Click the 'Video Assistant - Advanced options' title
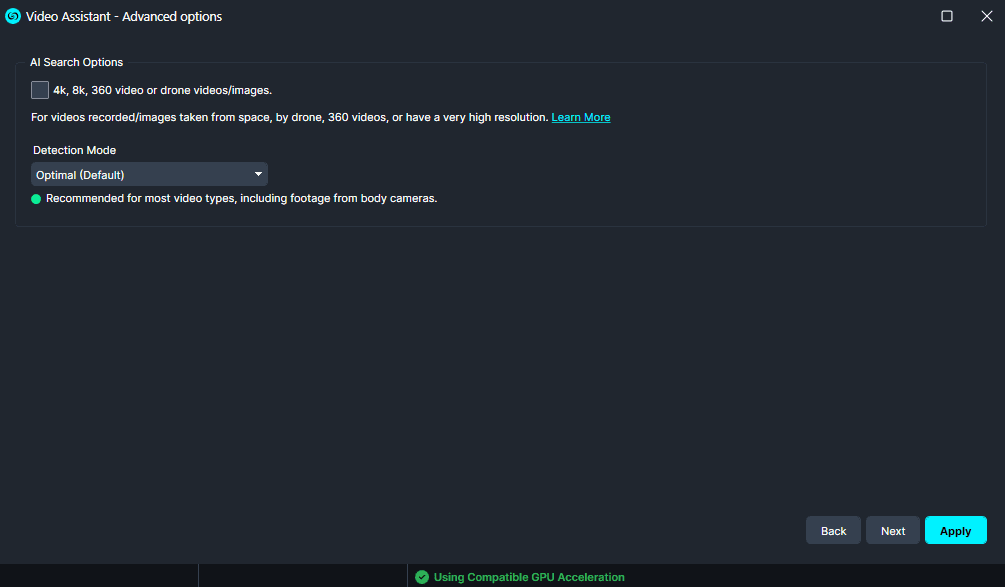The image size is (1005, 587). [x=124, y=17]
